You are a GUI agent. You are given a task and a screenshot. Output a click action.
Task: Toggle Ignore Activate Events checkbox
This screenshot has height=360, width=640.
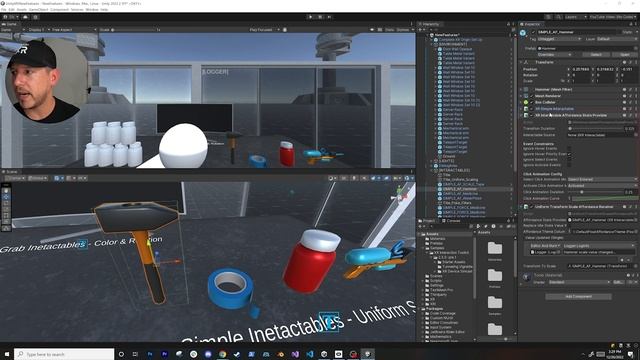tap(569, 165)
